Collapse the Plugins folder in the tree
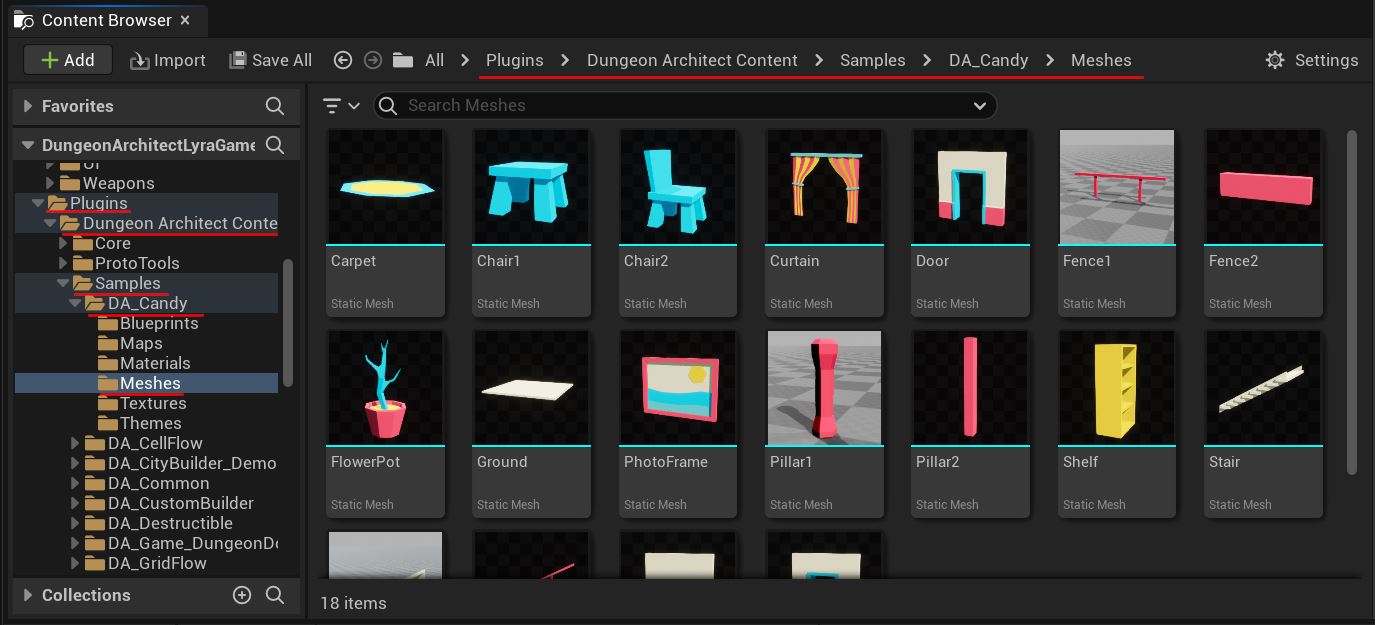 click(38, 203)
